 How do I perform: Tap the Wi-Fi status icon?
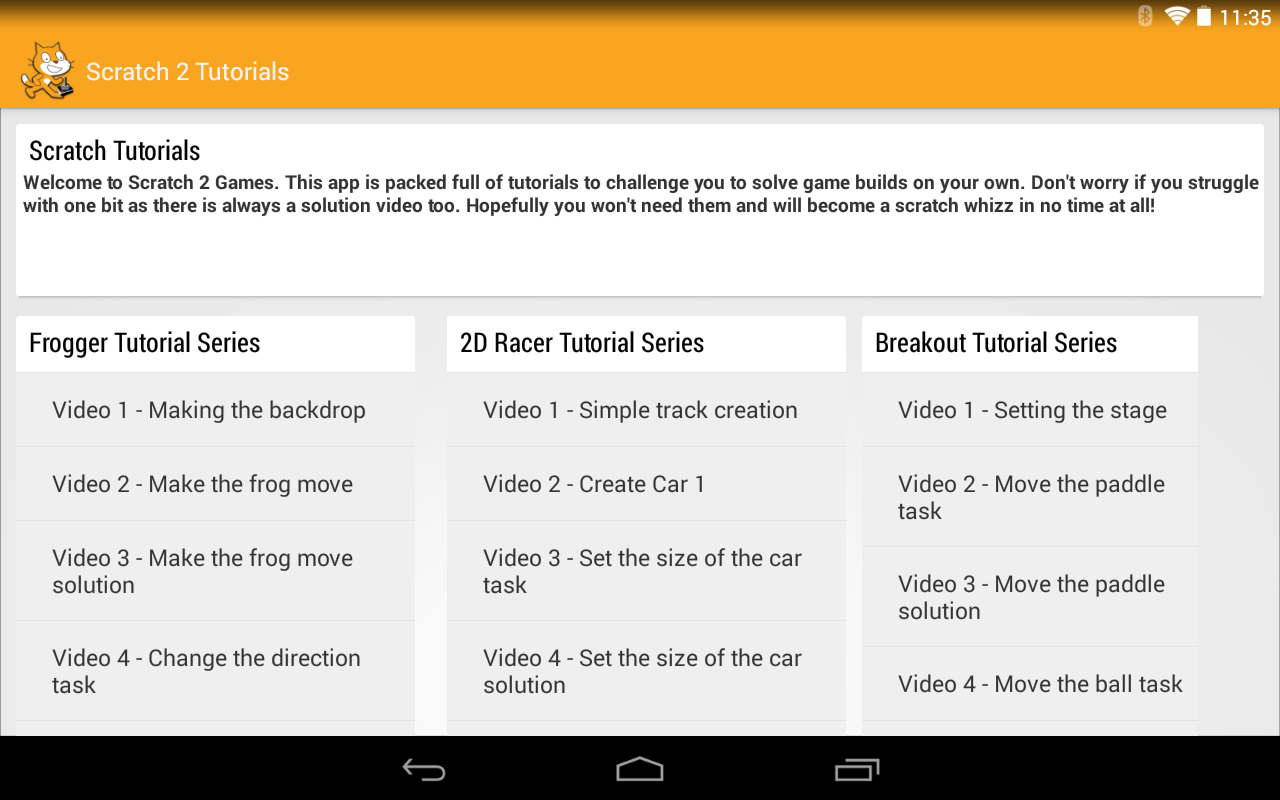click(1177, 16)
